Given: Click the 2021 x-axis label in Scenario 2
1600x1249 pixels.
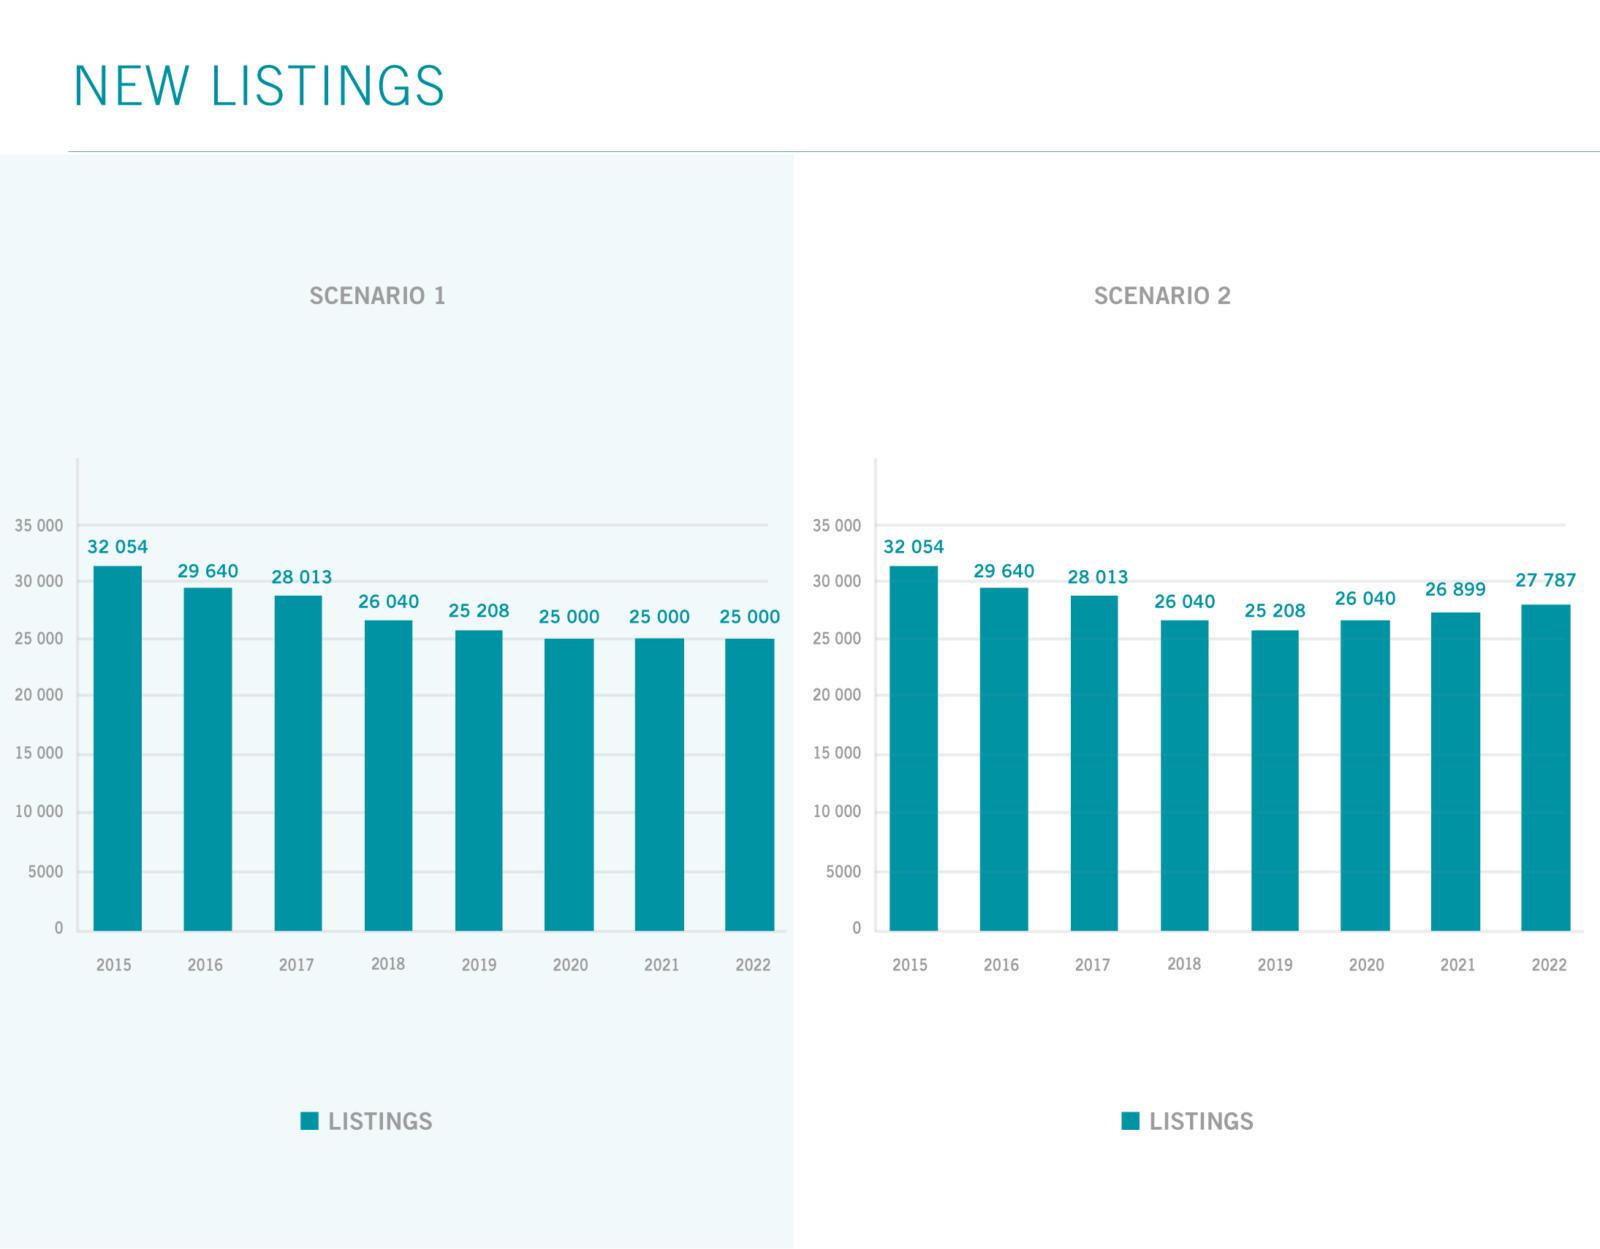Looking at the screenshot, I should coord(1457,965).
